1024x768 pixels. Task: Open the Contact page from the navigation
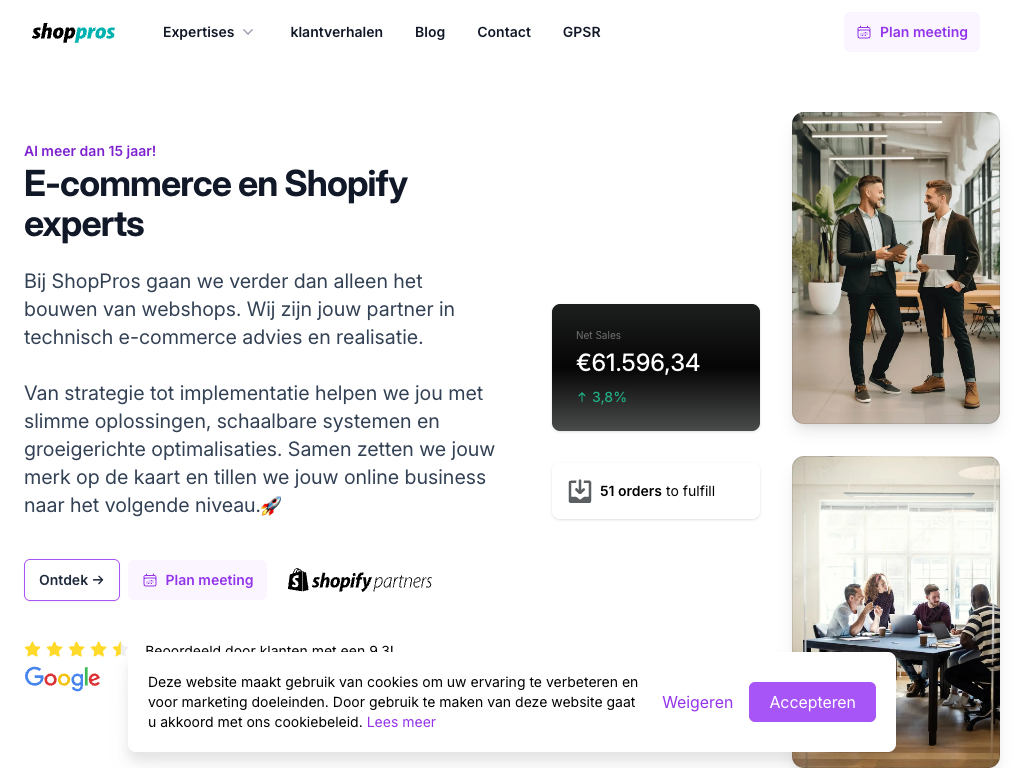pyautogui.click(x=504, y=32)
